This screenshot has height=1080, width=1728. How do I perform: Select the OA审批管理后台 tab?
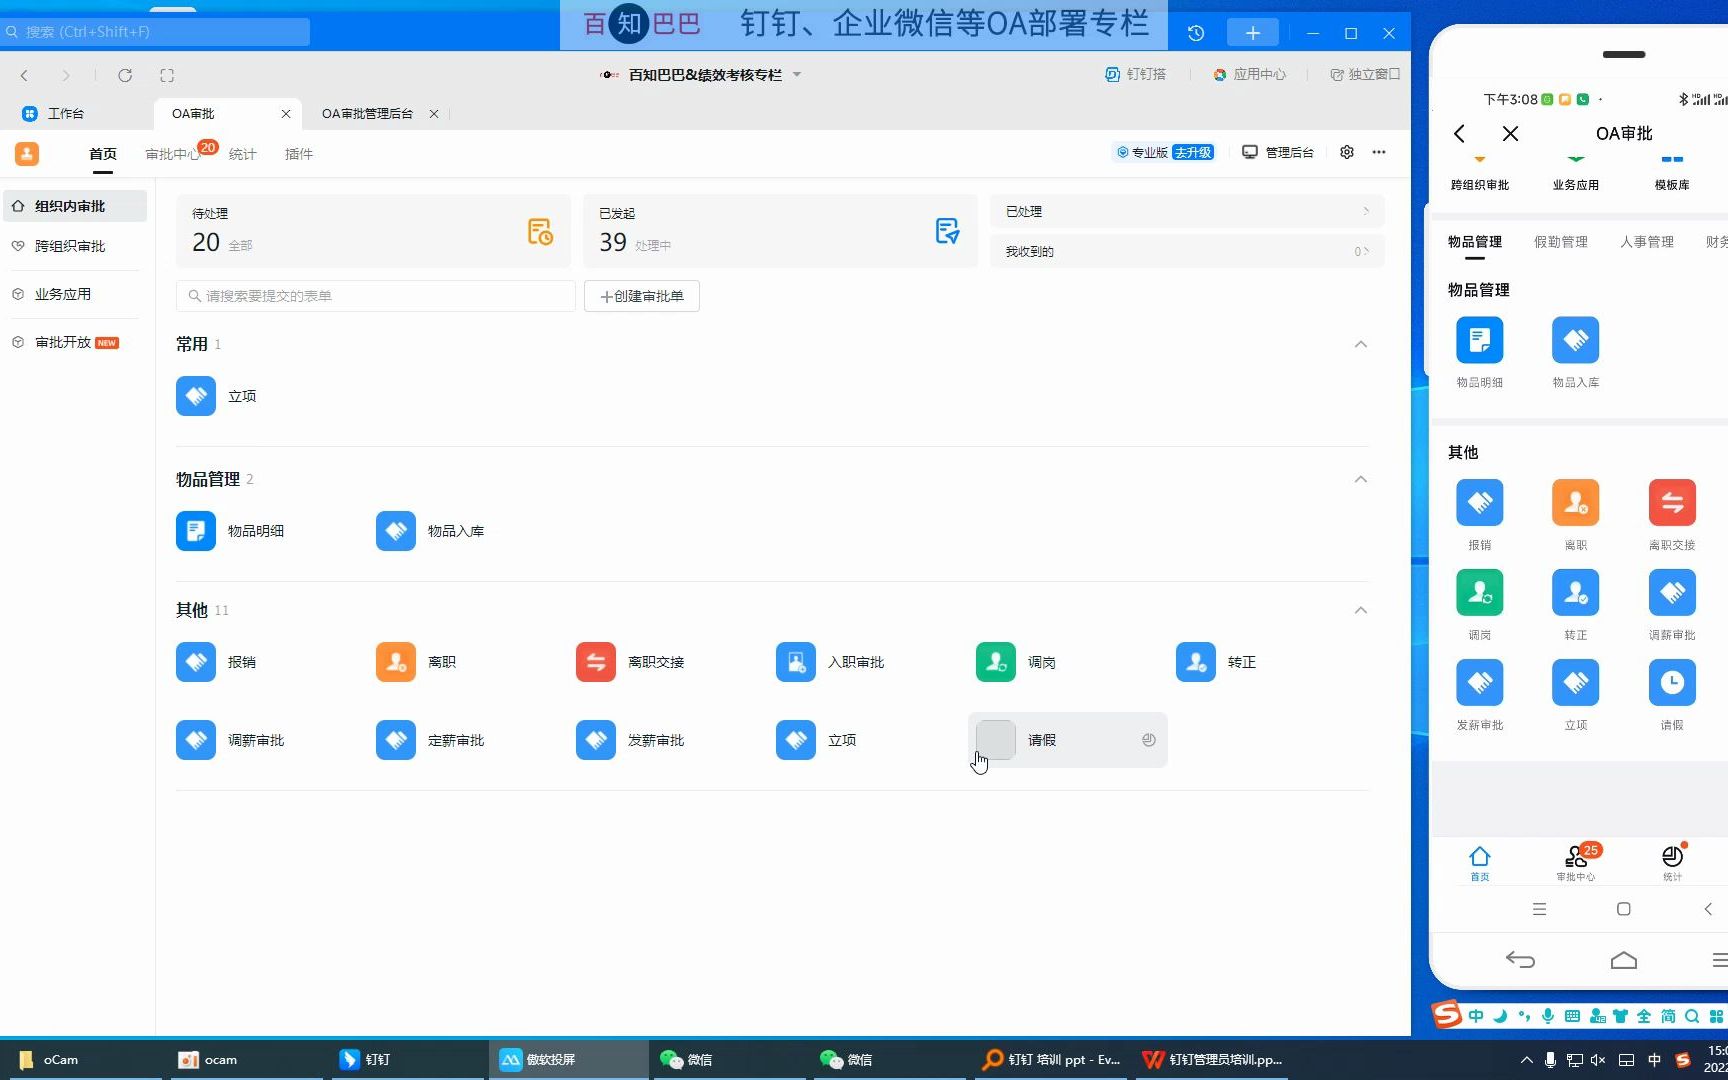click(x=367, y=114)
